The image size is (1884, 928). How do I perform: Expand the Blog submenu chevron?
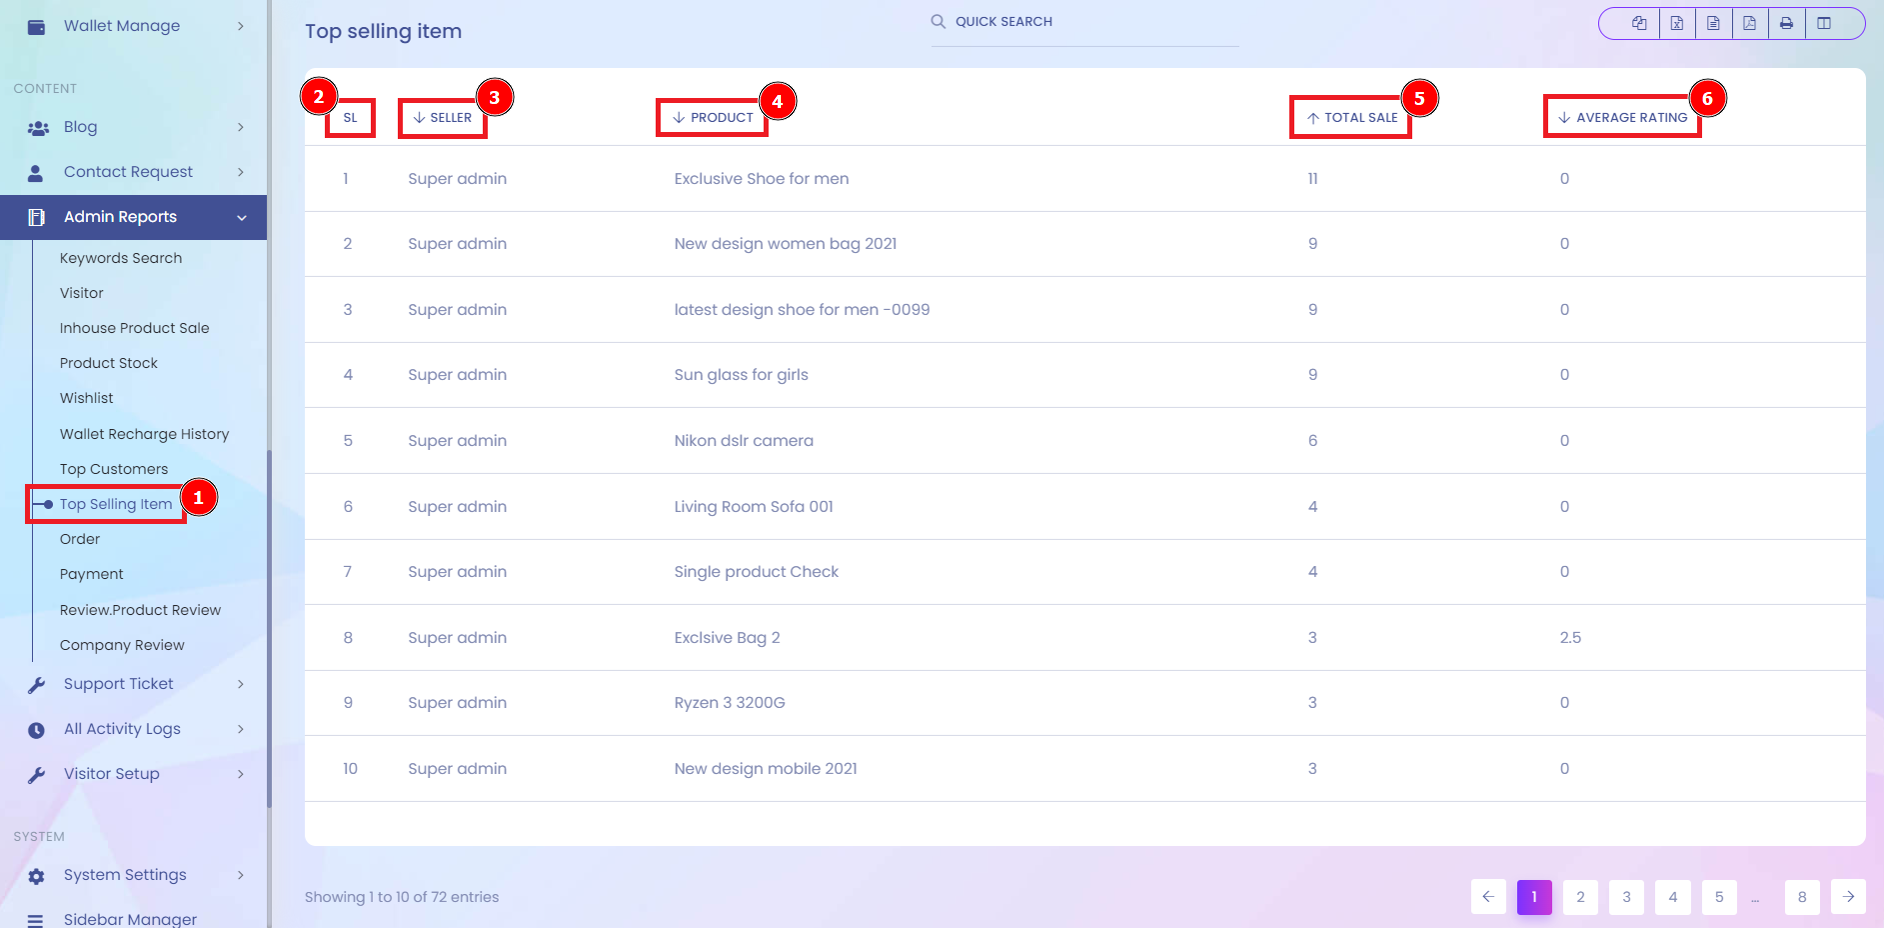[x=241, y=127]
